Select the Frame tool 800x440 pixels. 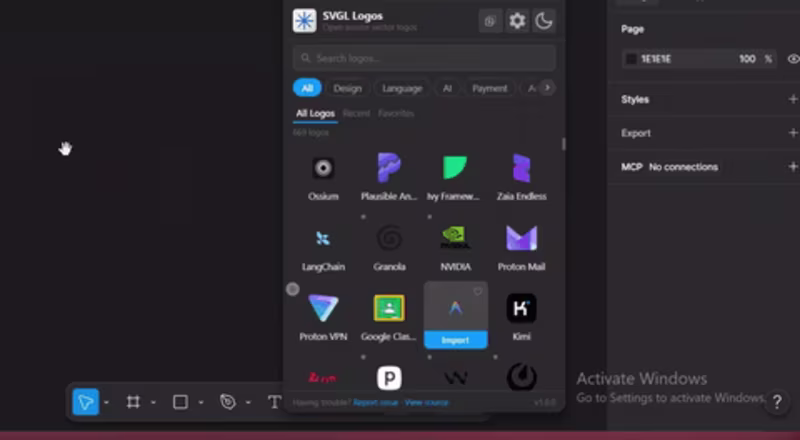coord(133,402)
